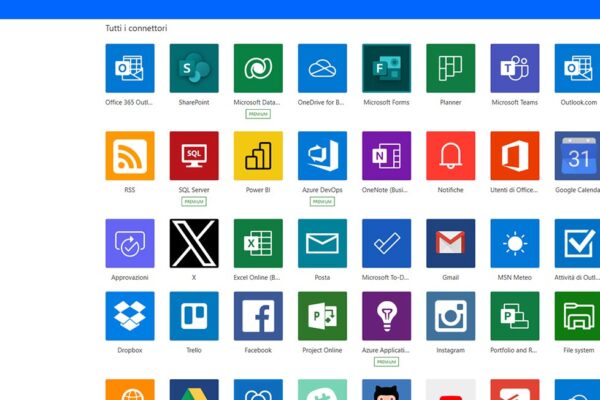
Task: Select the Azure Application Insights connector
Action: pyautogui.click(x=386, y=316)
